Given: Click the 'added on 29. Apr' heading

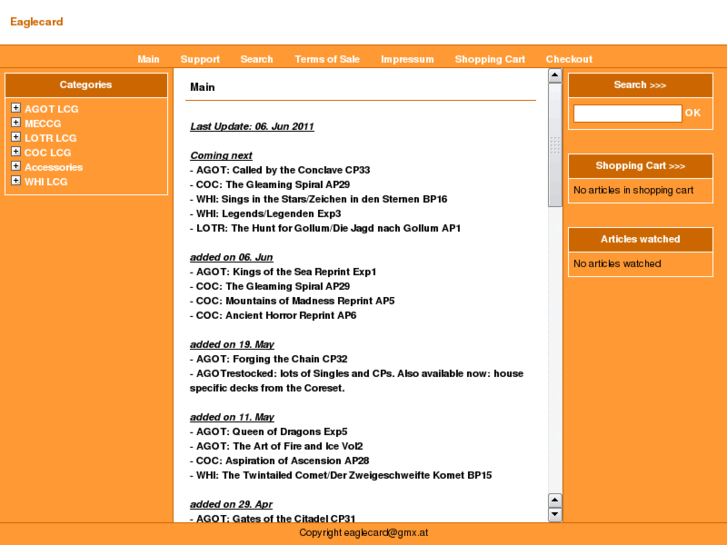Looking at the screenshot, I should [x=231, y=504].
